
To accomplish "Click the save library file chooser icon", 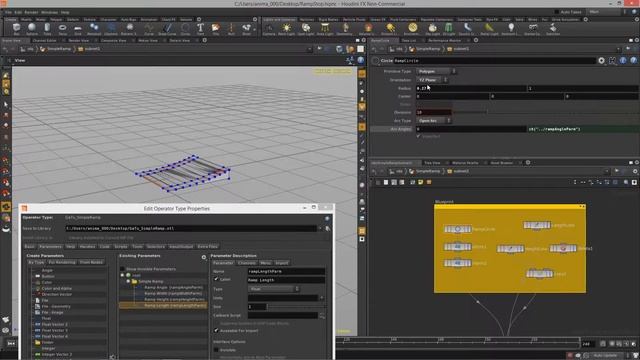I will point(328,229).
